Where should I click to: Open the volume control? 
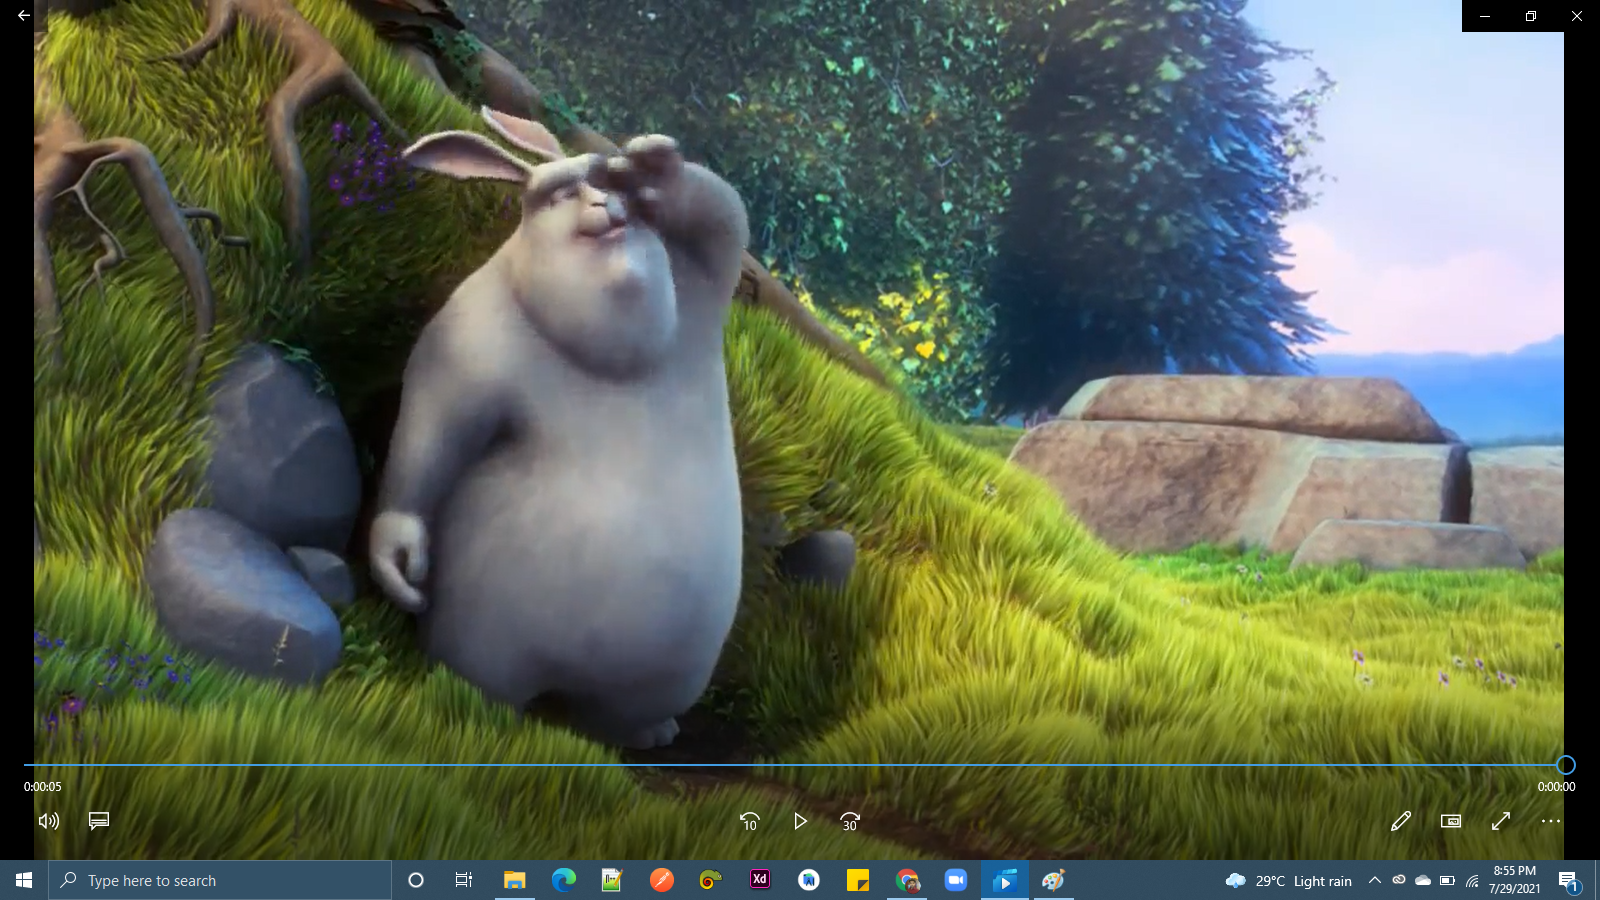[x=48, y=821]
